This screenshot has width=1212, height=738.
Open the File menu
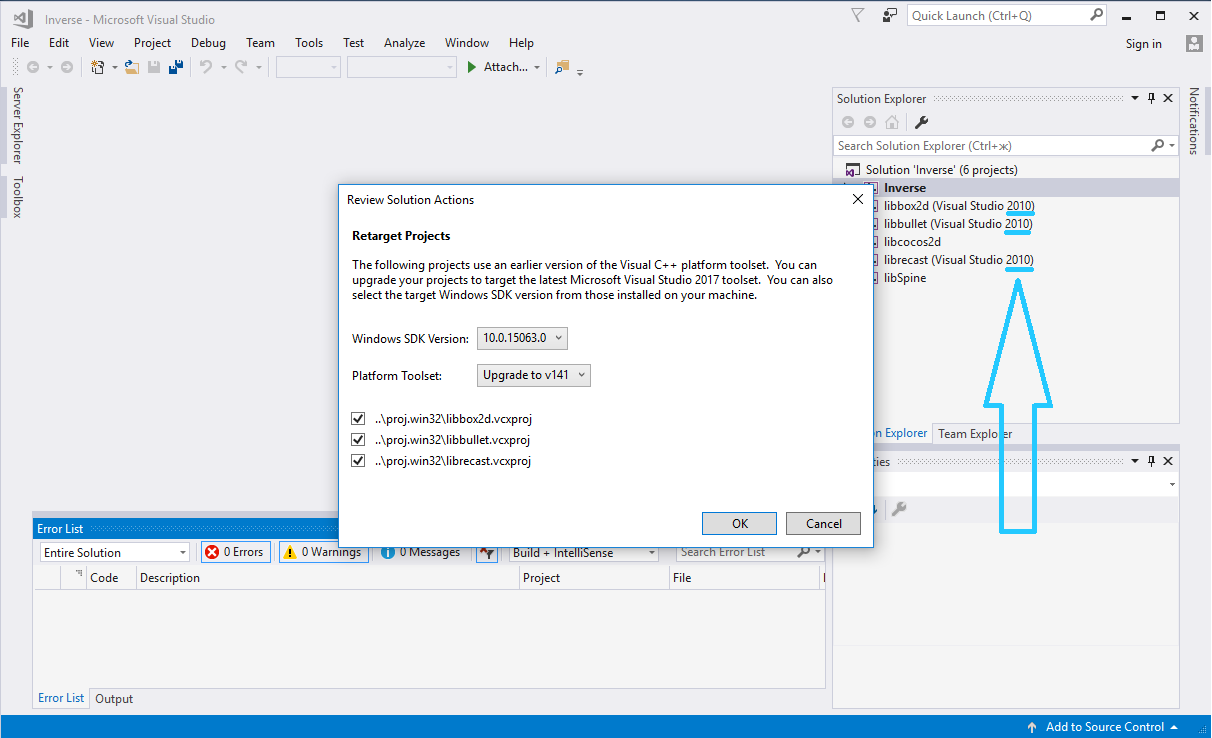point(20,43)
